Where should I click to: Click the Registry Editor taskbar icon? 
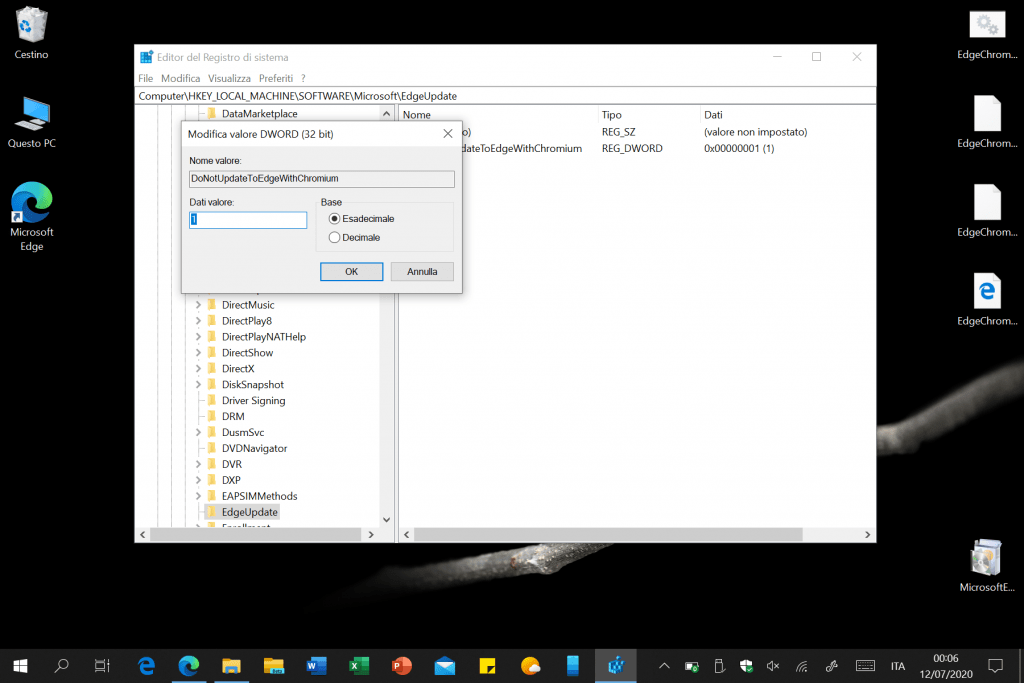tap(616, 665)
